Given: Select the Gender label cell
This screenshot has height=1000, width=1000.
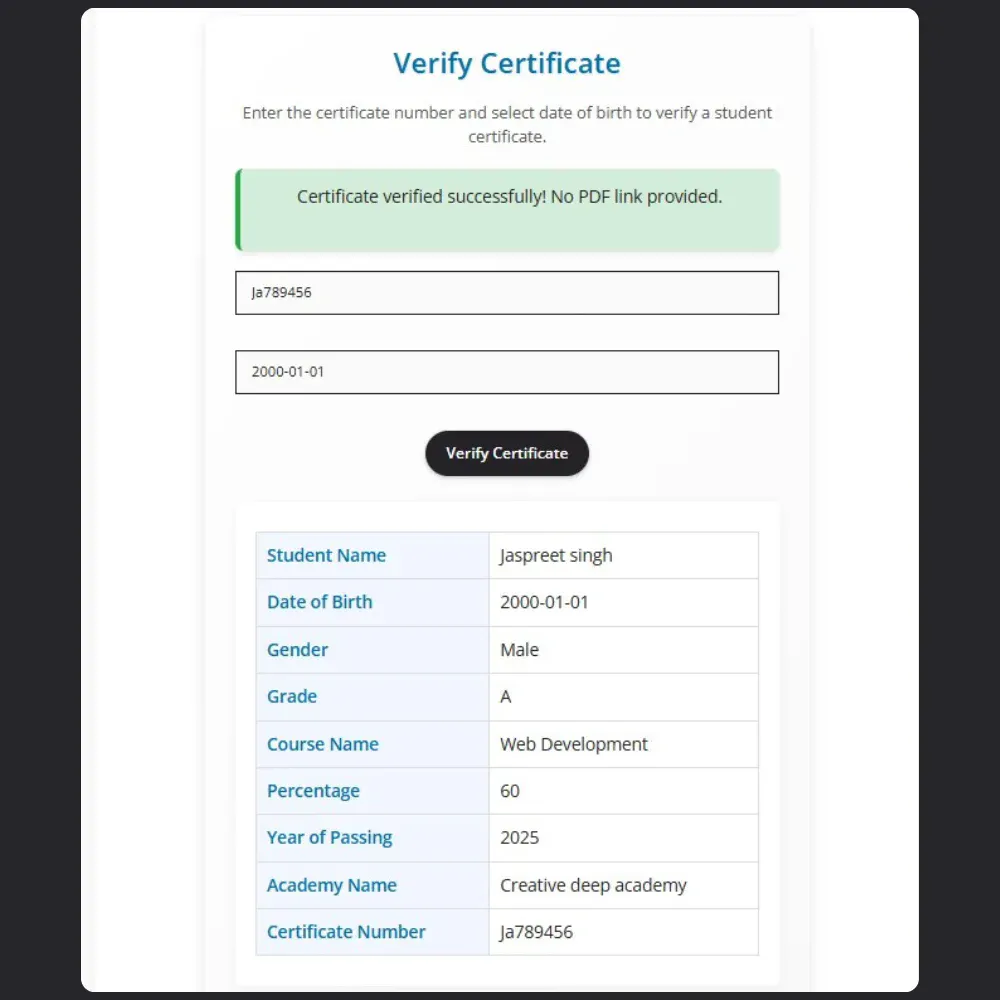Looking at the screenshot, I should (x=372, y=650).
